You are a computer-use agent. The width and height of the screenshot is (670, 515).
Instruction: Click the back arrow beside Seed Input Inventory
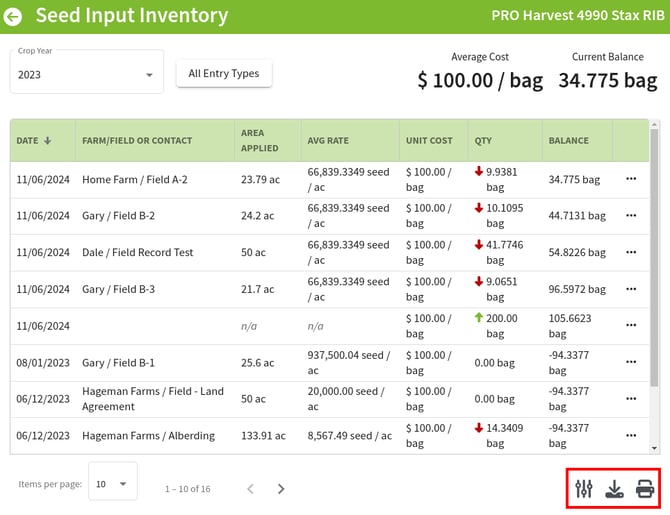coord(13,17)
